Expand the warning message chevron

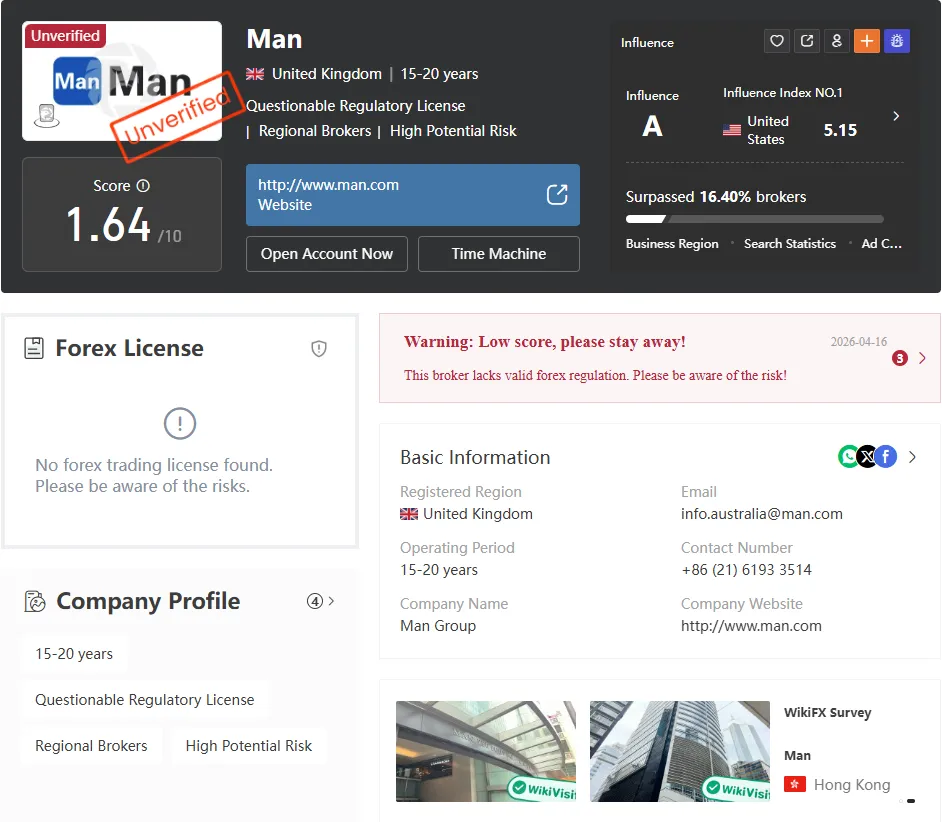tap(922, 358)
